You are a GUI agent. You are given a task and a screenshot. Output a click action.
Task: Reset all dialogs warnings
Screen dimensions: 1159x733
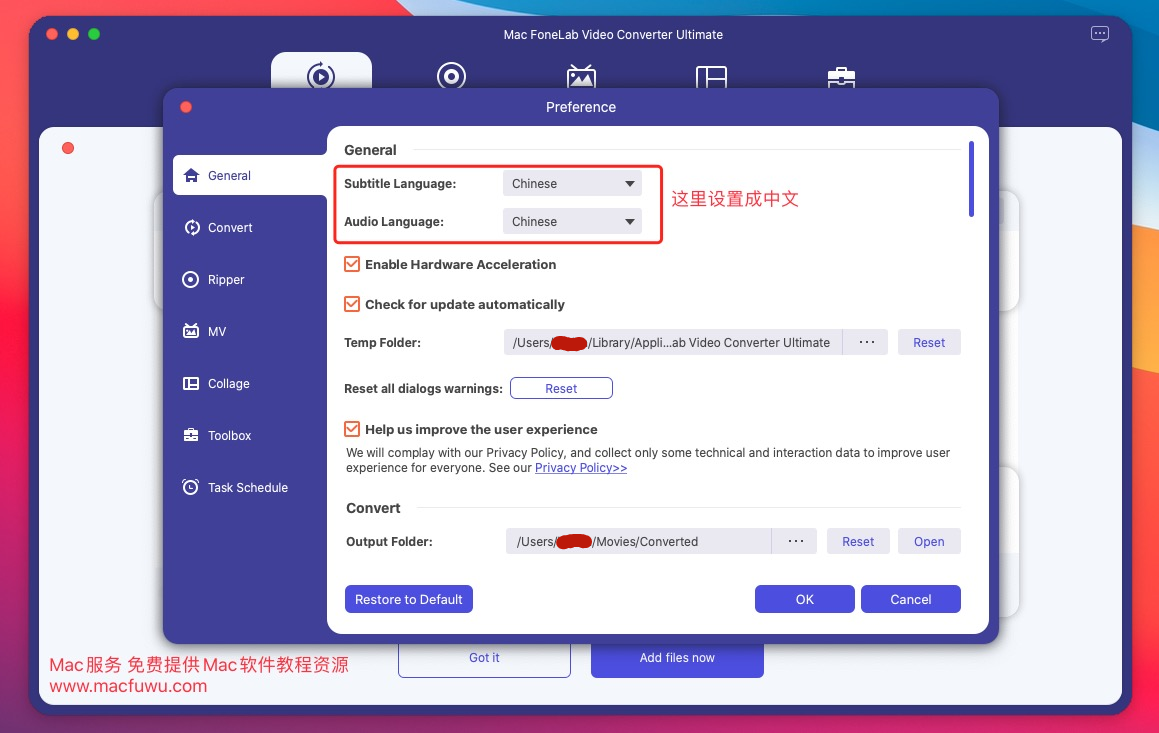coord(561,388)
